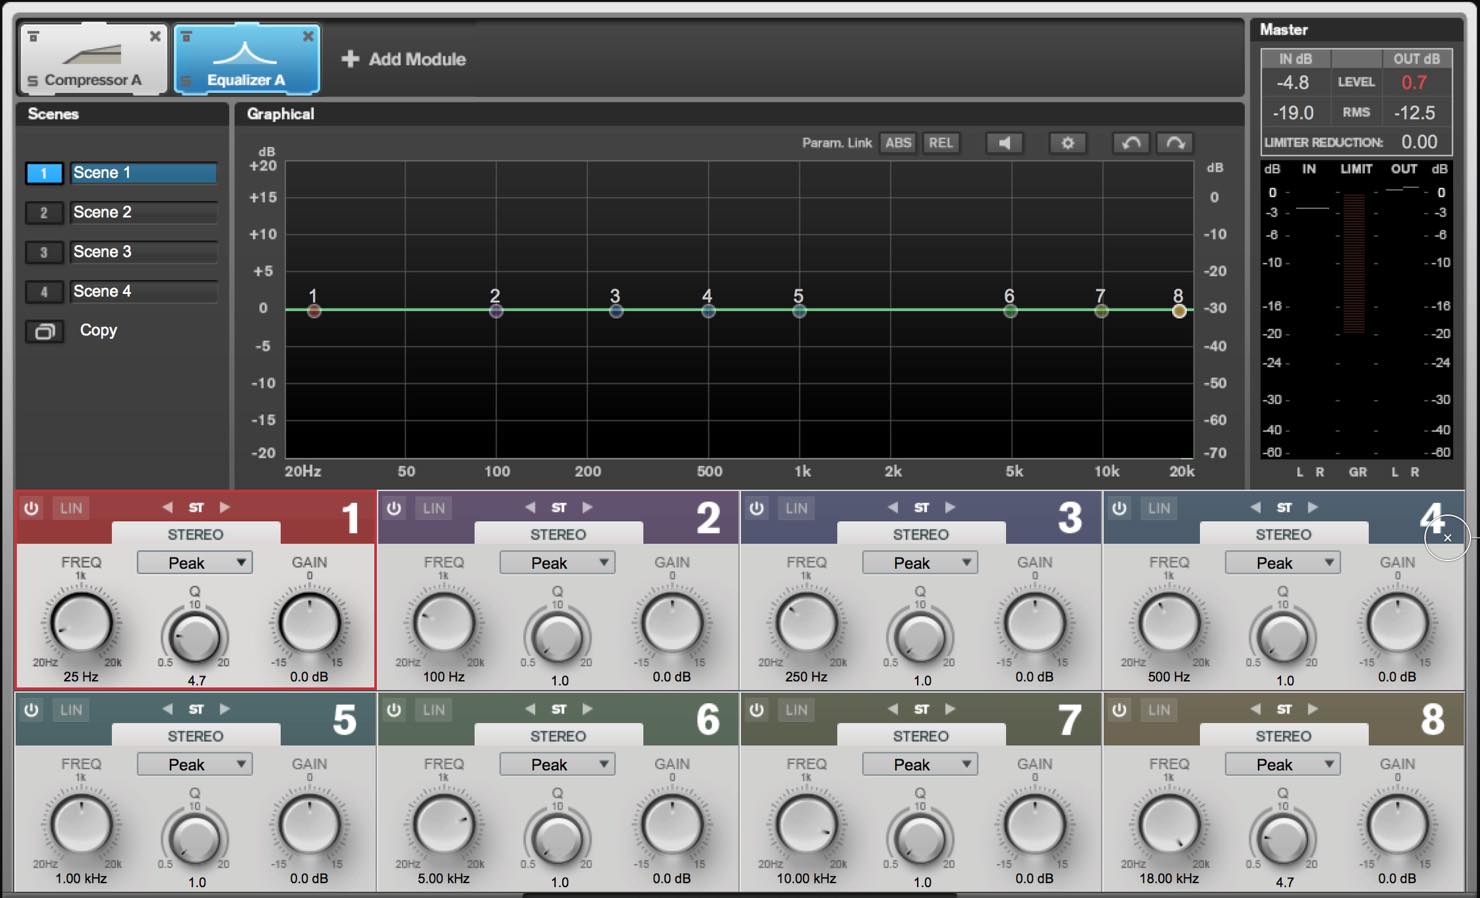Toggle power for EQ band 1

pos(32,508)
